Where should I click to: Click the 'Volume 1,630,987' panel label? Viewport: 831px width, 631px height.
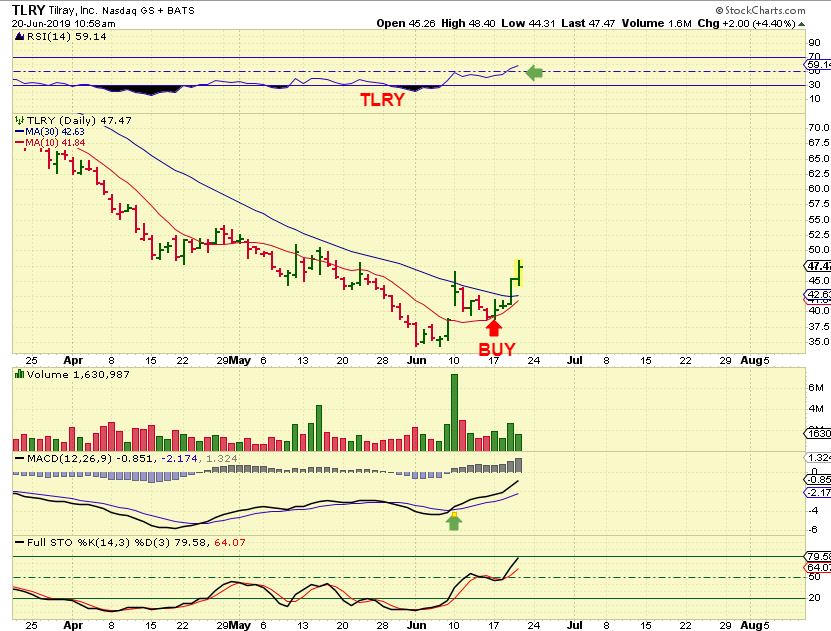[78, 375]
